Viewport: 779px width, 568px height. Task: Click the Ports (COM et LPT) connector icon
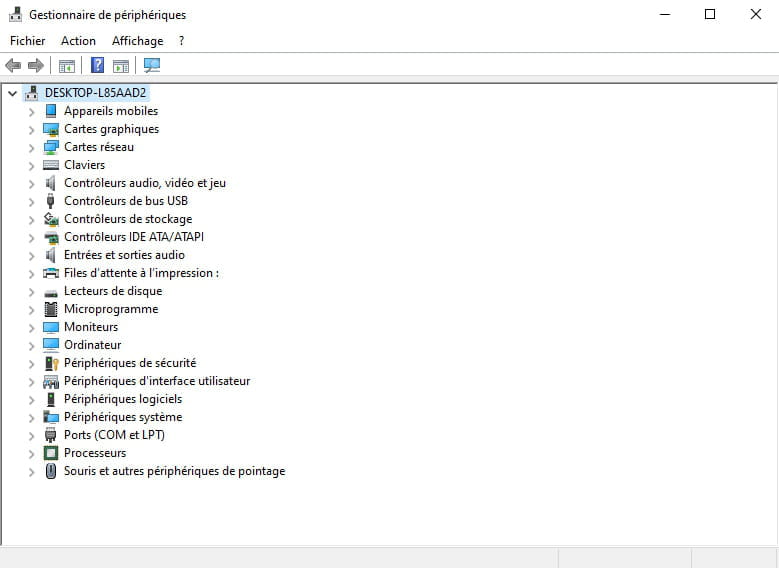coord(51,435)
